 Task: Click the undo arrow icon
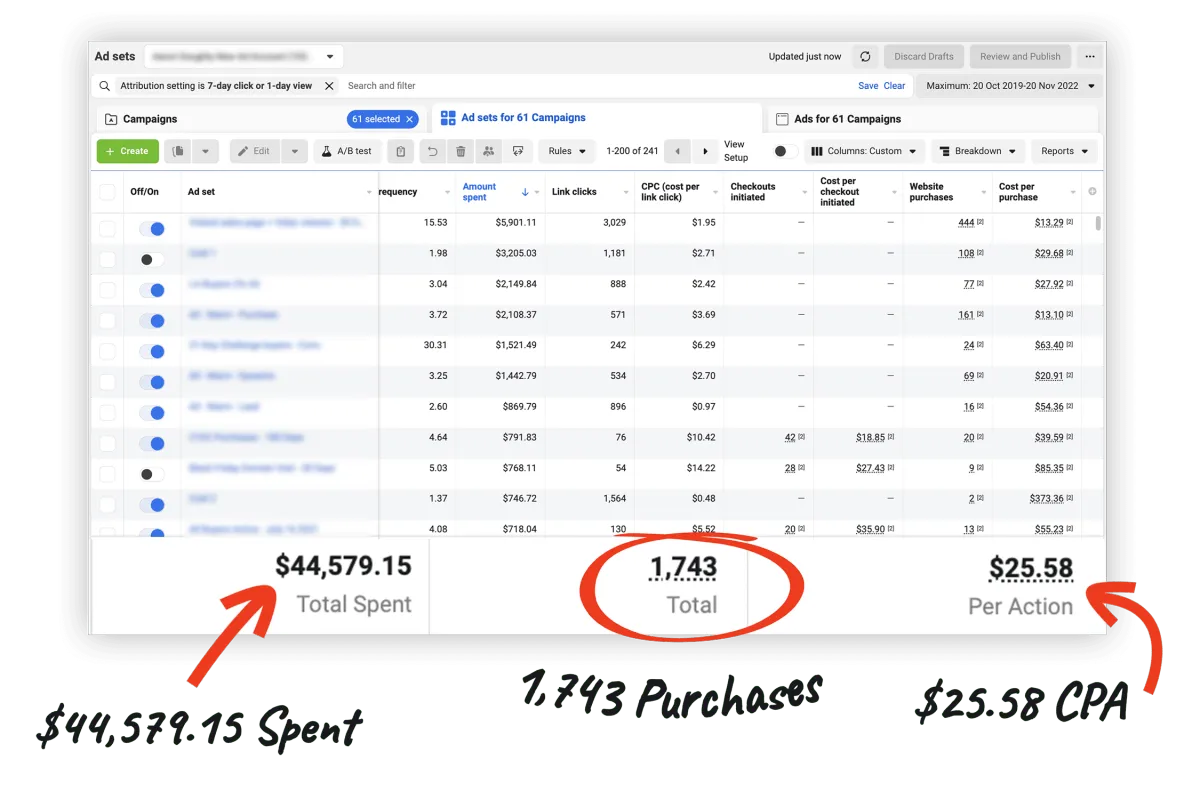(x=433, y=151)
